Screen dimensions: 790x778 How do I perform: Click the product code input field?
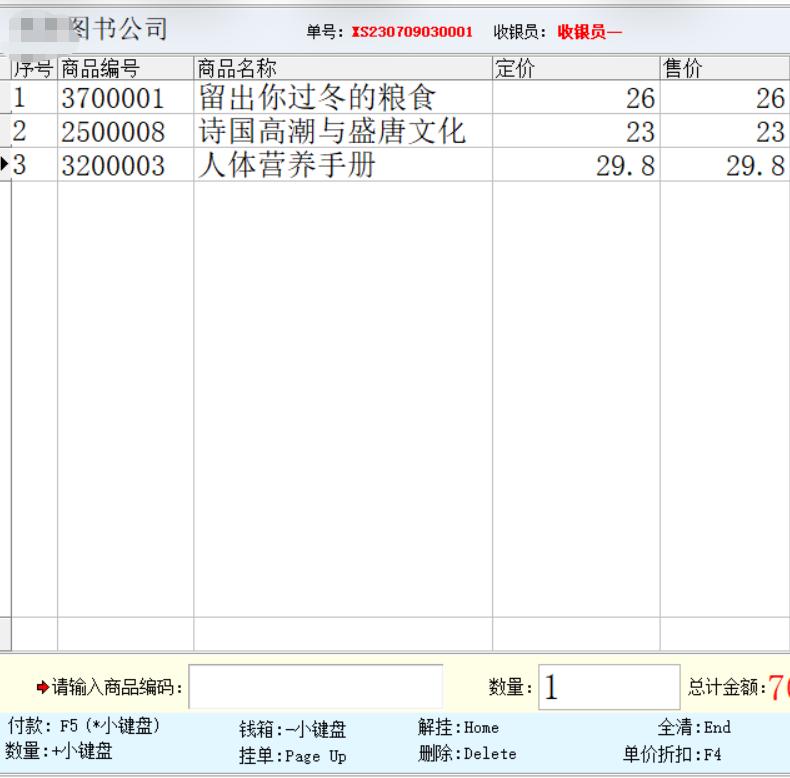tap(316, 686)
